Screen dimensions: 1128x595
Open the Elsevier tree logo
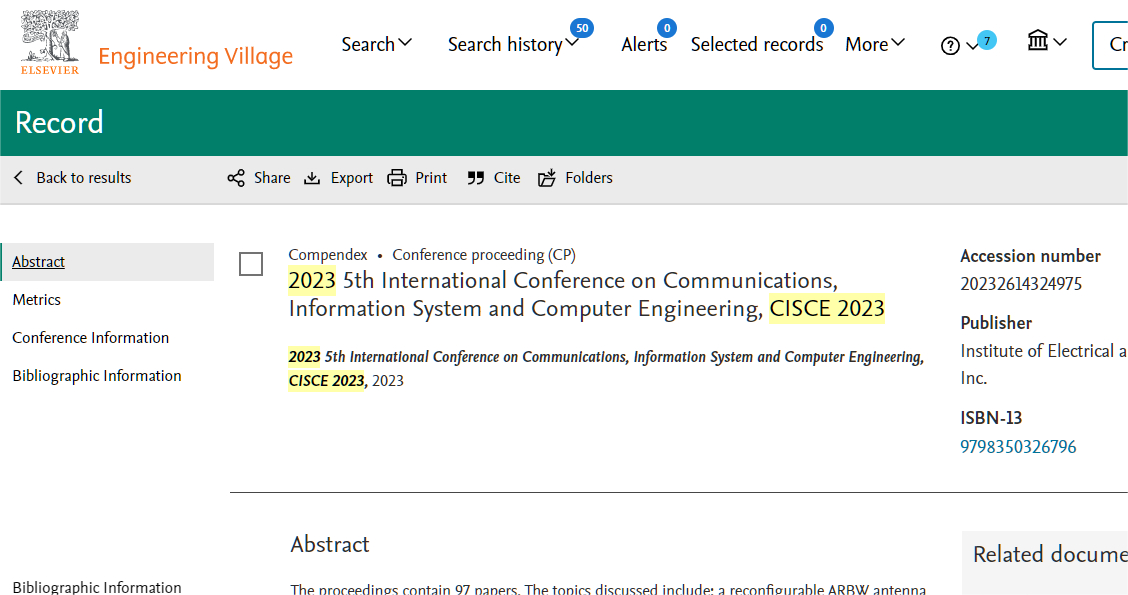(50, 42)
